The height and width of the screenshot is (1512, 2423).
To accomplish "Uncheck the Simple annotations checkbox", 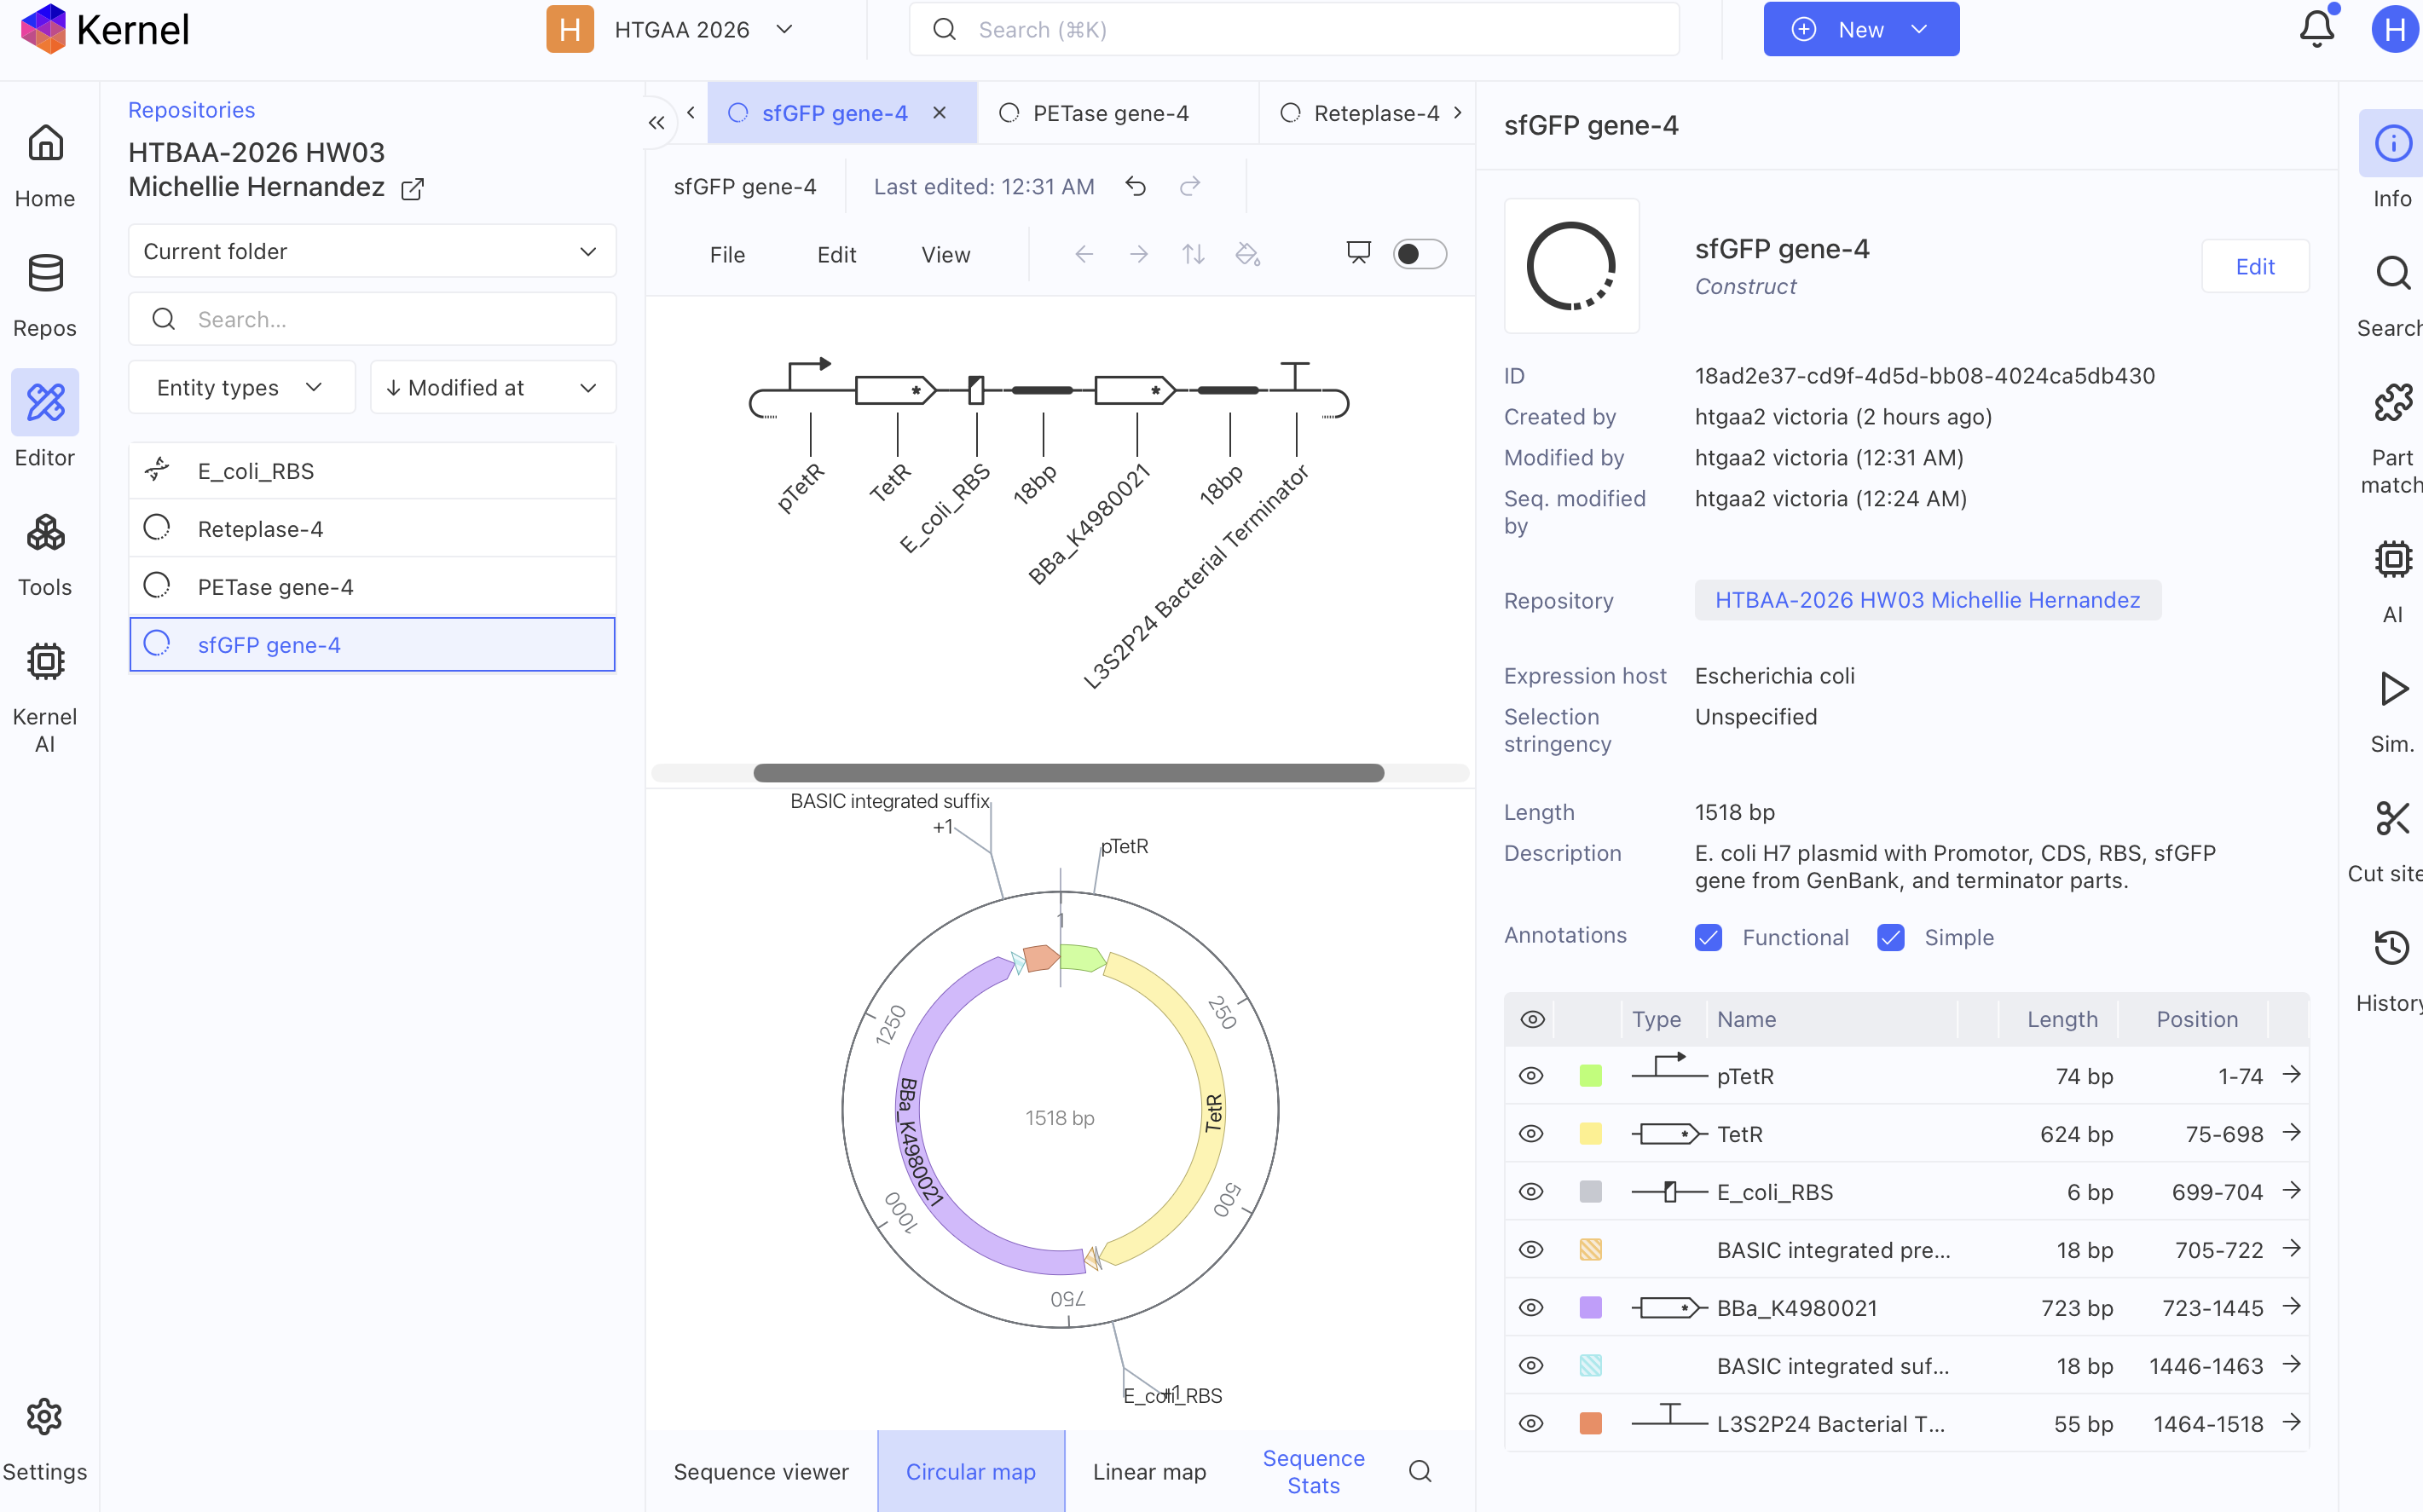I will click(1891, 937).
